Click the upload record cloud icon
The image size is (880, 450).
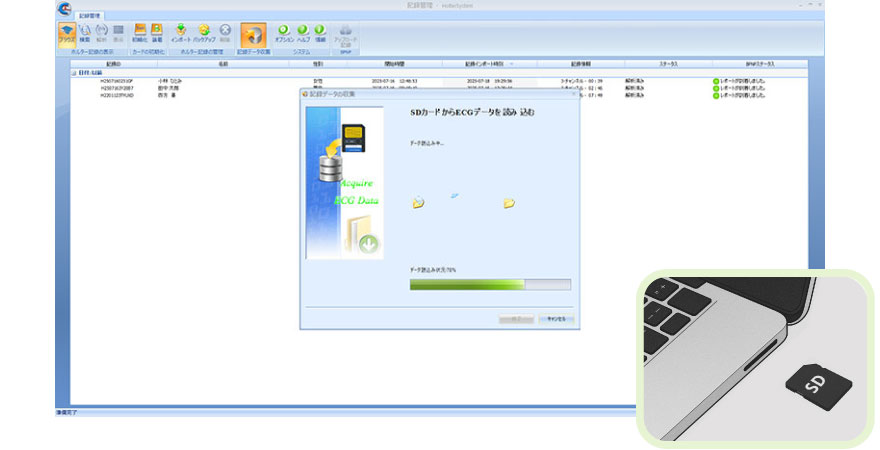[347, 33]
